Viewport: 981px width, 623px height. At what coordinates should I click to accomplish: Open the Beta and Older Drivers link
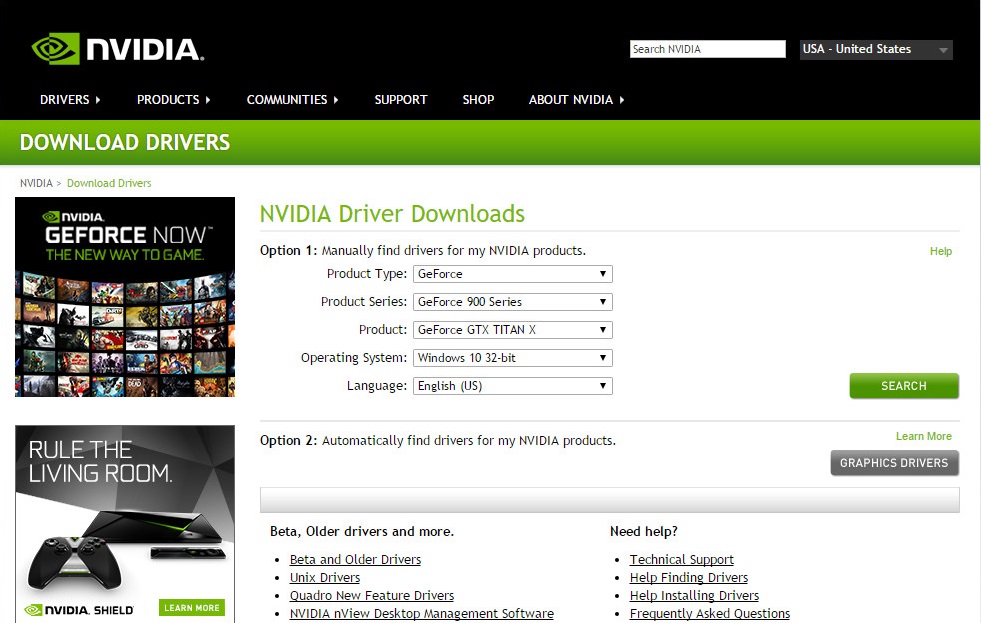[355, 559]
